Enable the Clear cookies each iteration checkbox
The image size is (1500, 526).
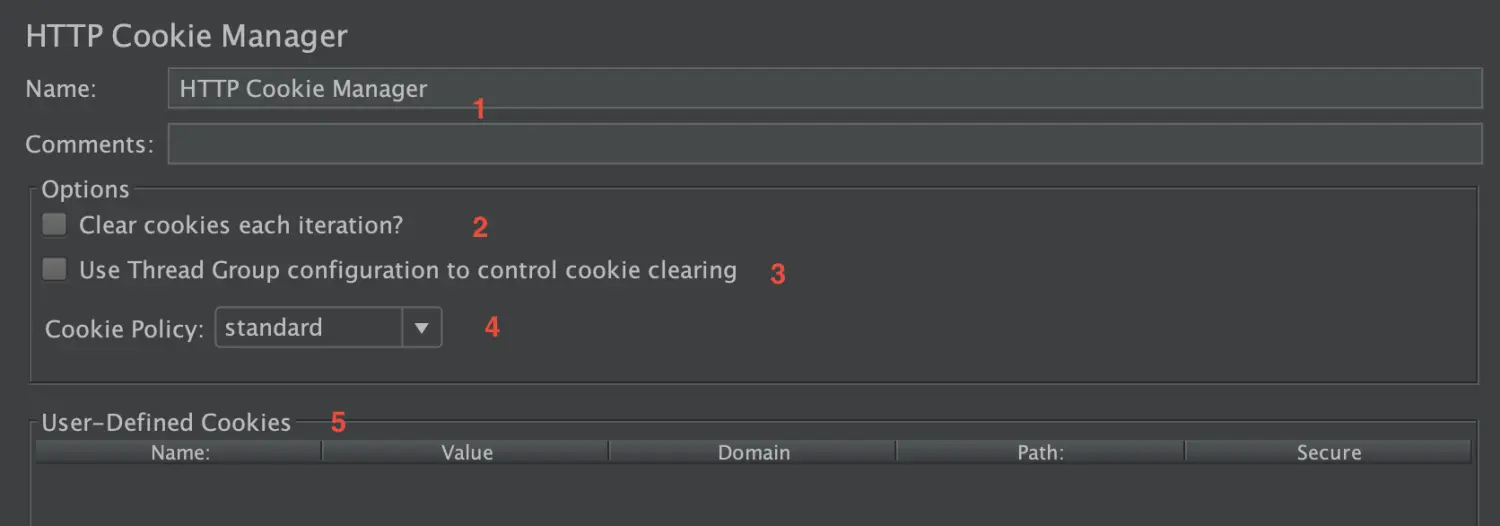coord(54,225)
